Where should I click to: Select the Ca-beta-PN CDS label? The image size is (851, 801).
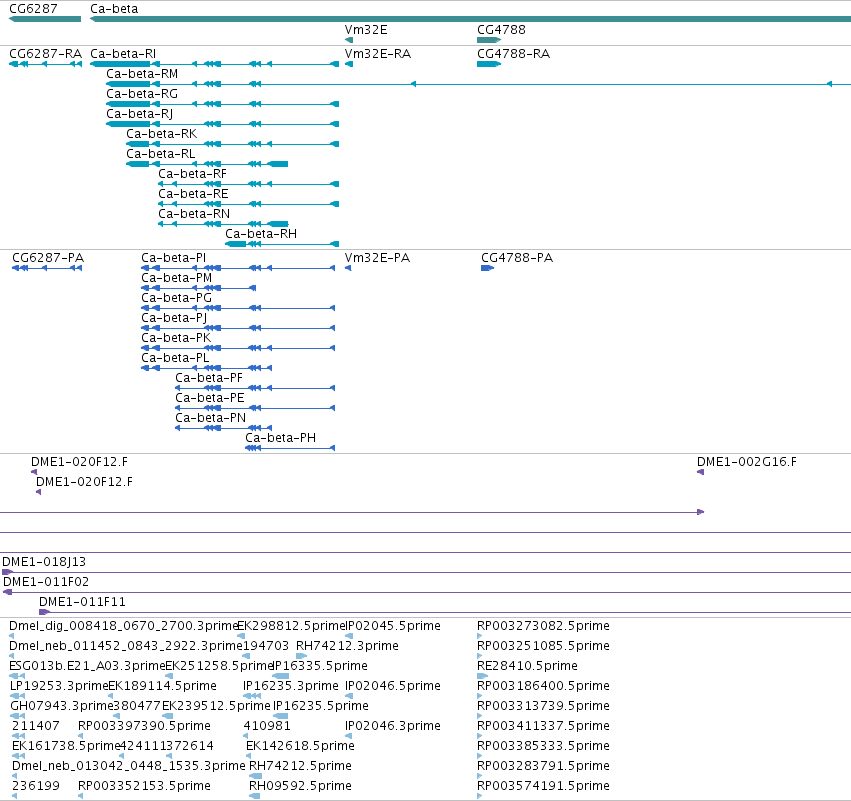point(211,418)
